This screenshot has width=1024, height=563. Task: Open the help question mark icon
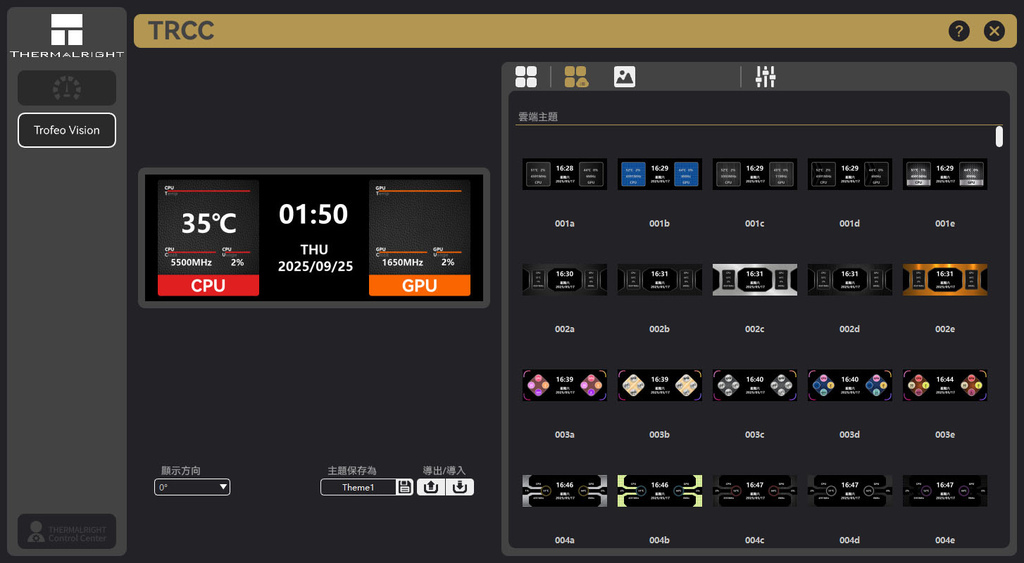point(959,31)
